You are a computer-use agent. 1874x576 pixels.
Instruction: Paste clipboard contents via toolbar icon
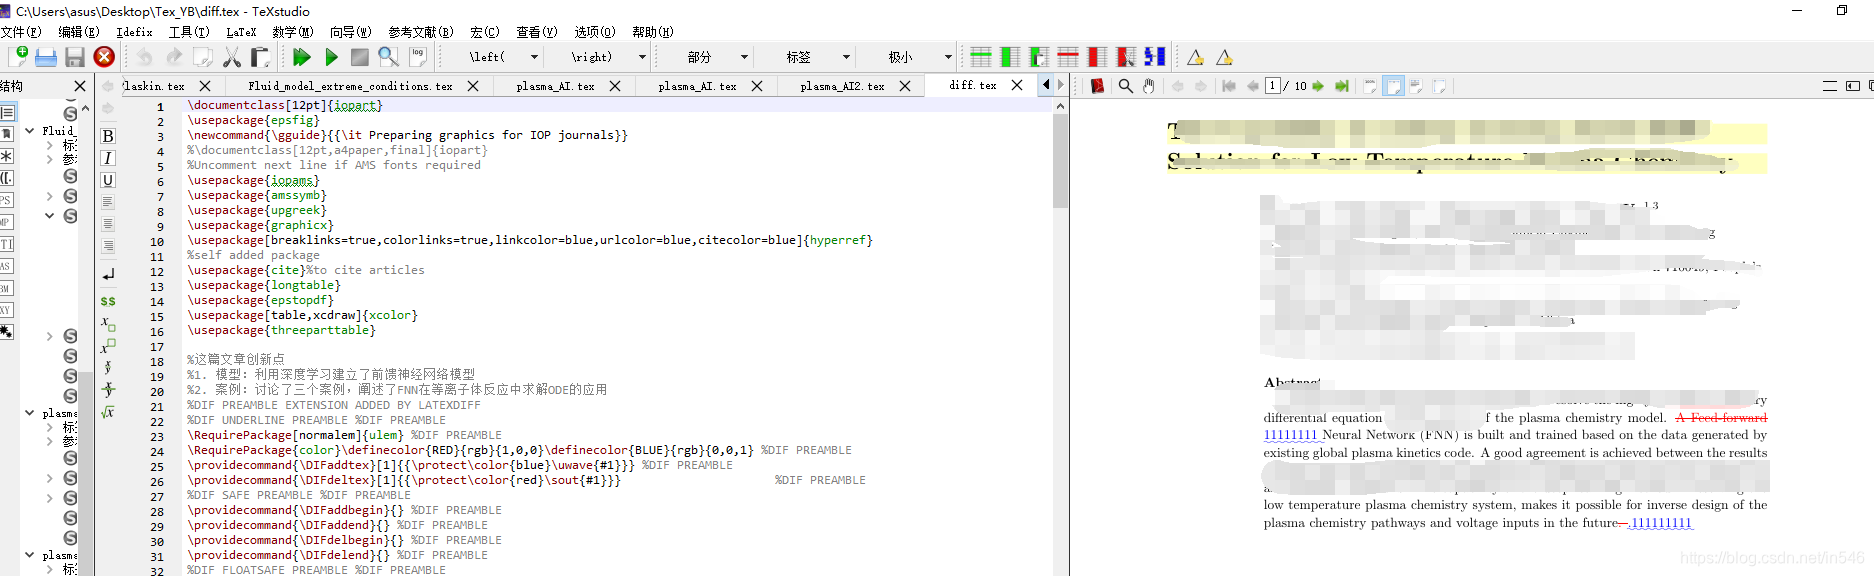pyautogui.click(x=260, y=57)
